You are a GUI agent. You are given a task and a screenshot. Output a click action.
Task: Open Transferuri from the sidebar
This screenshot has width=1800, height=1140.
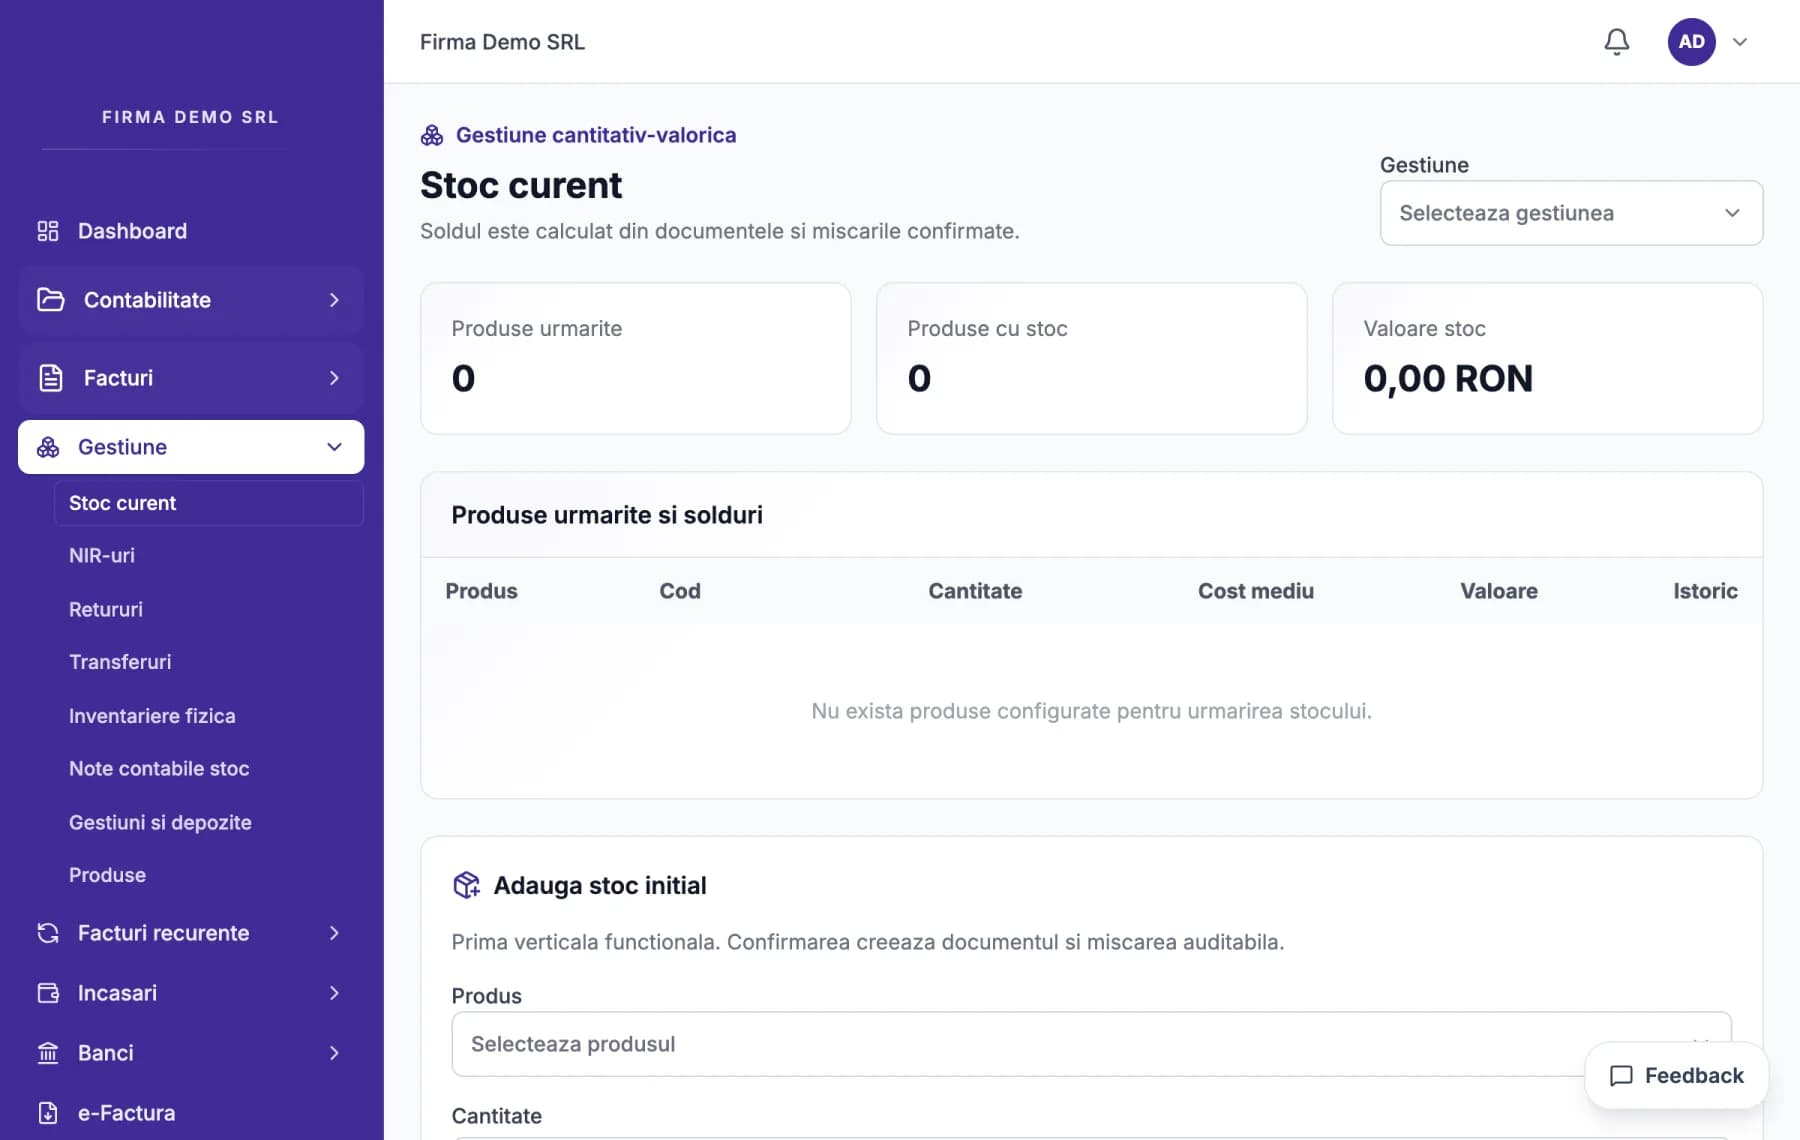pos(120,662)
